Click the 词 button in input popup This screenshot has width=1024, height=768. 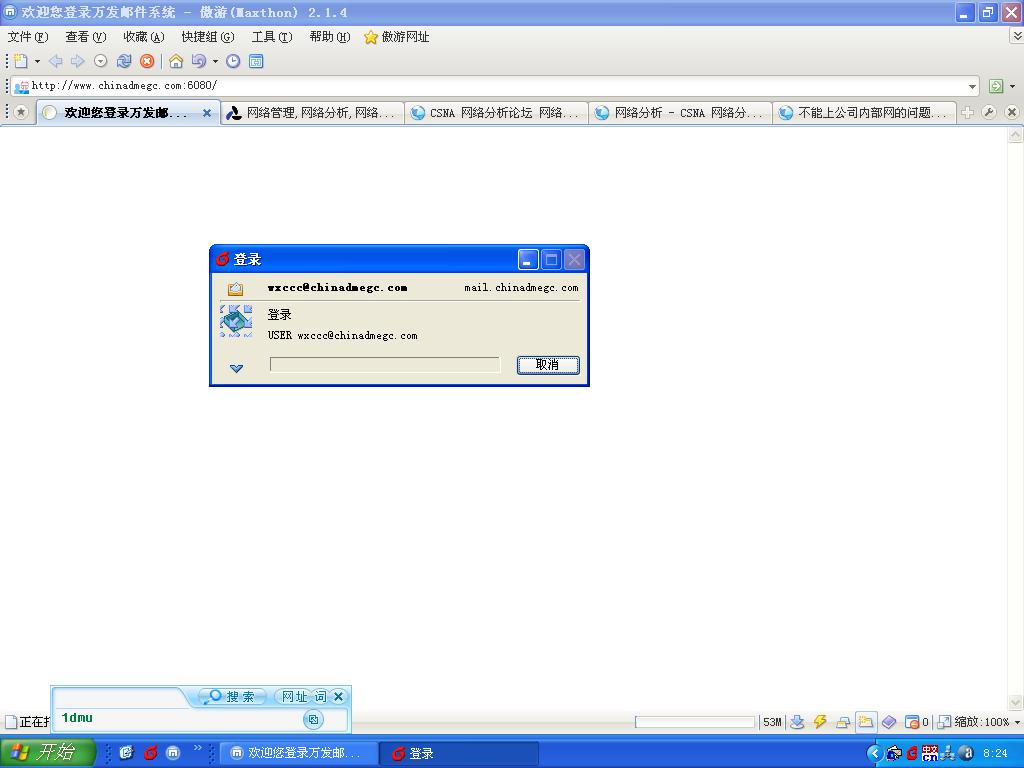coord(321,697)
